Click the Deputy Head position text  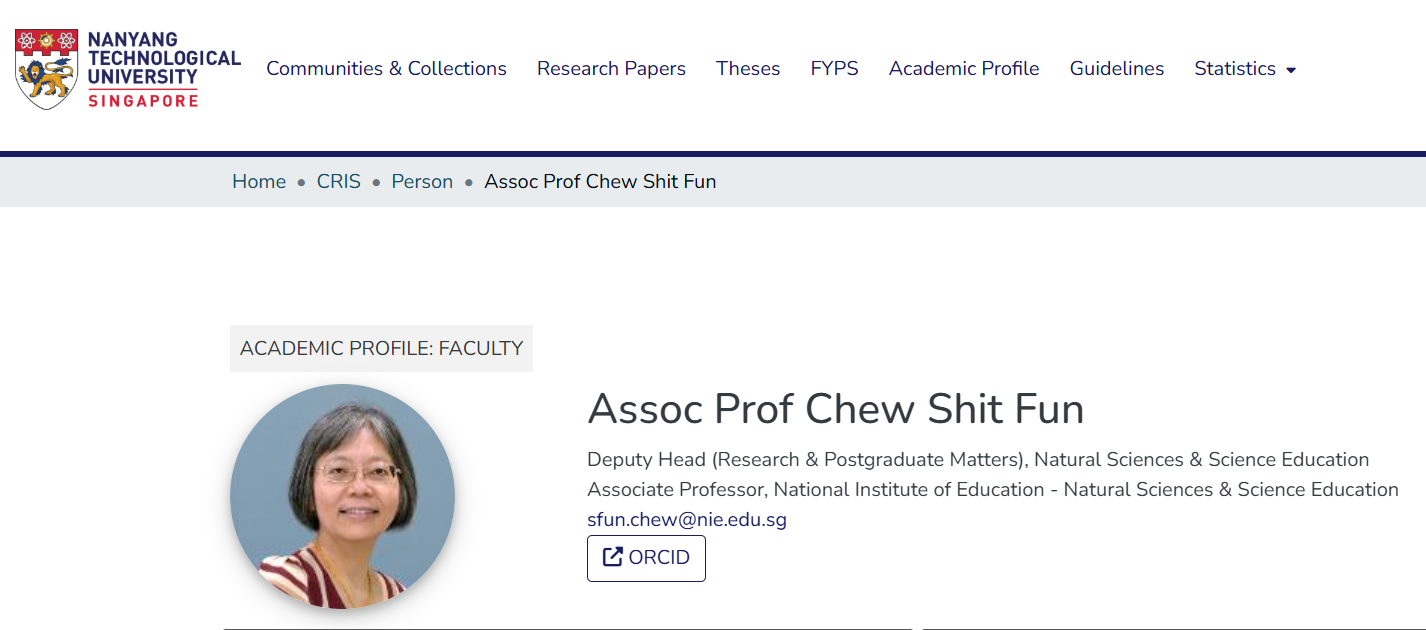[977, 460]
